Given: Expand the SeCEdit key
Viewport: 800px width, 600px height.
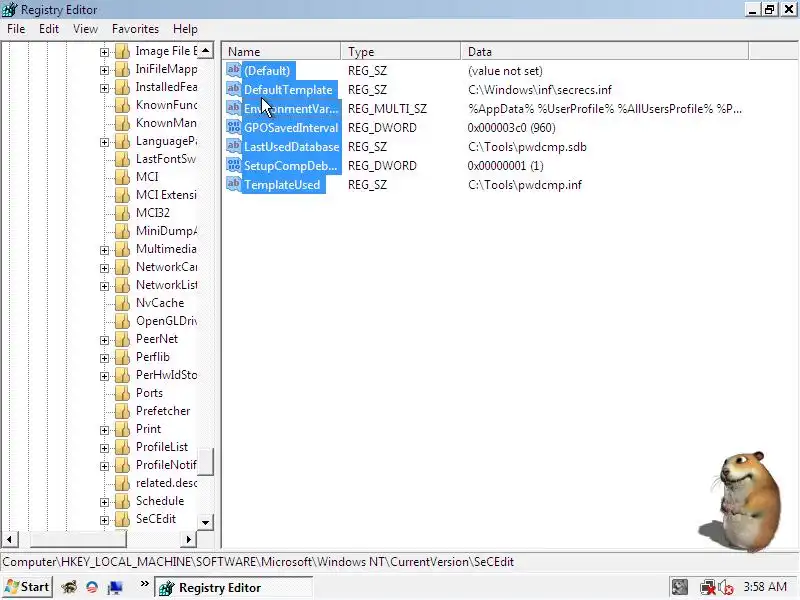Looking at the screenshot, I should click(105, 520).
